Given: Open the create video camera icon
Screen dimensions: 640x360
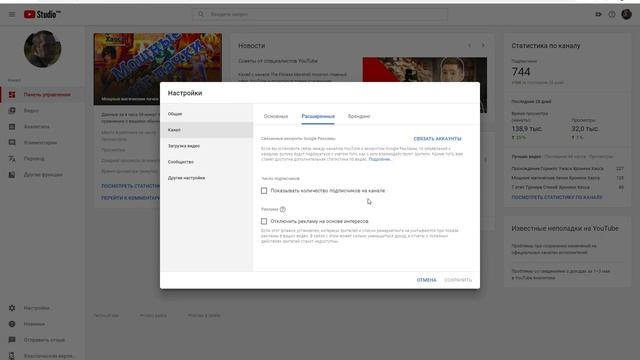Looking at the screenshot, I should coord(598,14).
